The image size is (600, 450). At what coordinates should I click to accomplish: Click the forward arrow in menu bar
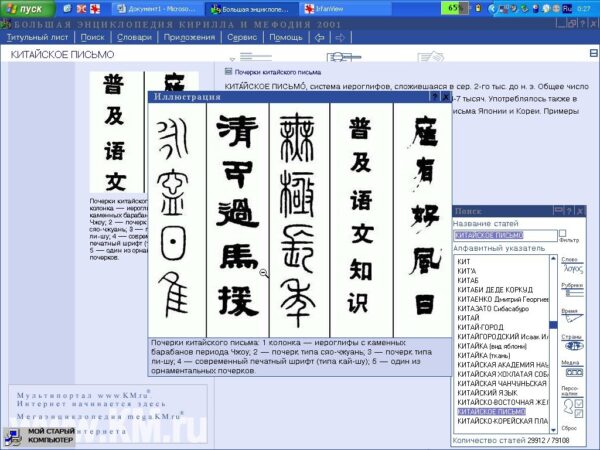tap(341, 37)
